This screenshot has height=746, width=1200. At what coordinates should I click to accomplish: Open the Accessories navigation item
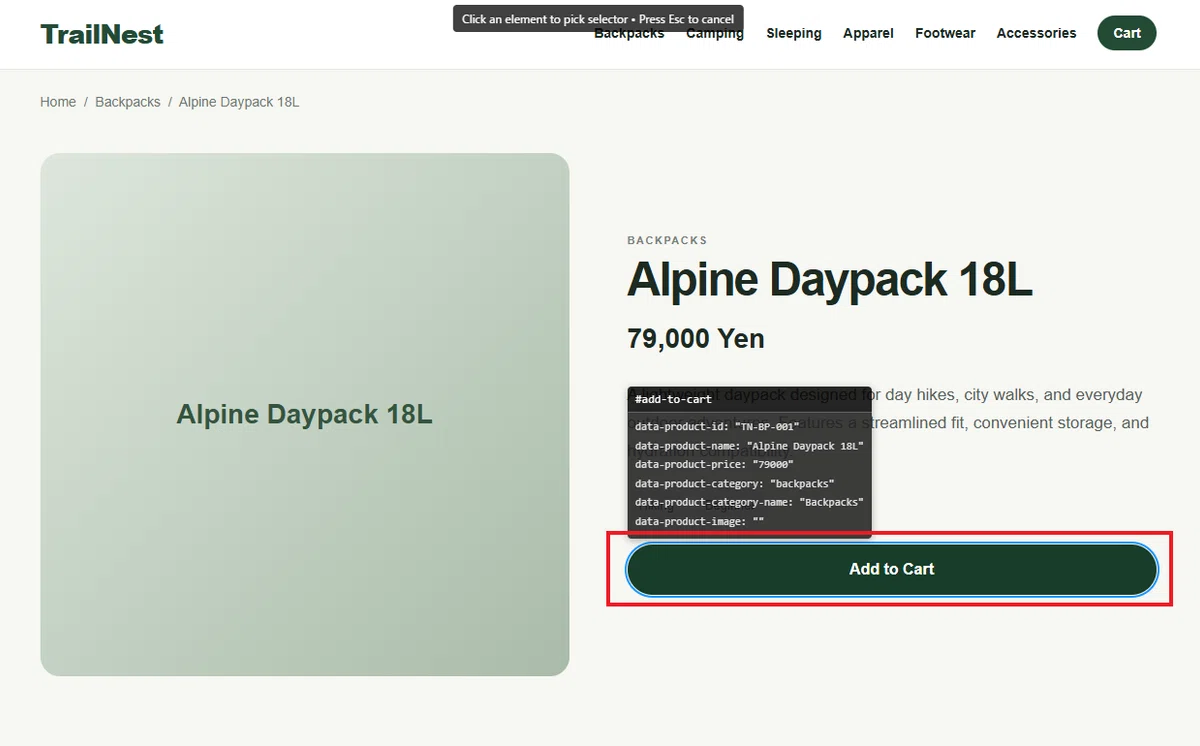(1036, 33)
